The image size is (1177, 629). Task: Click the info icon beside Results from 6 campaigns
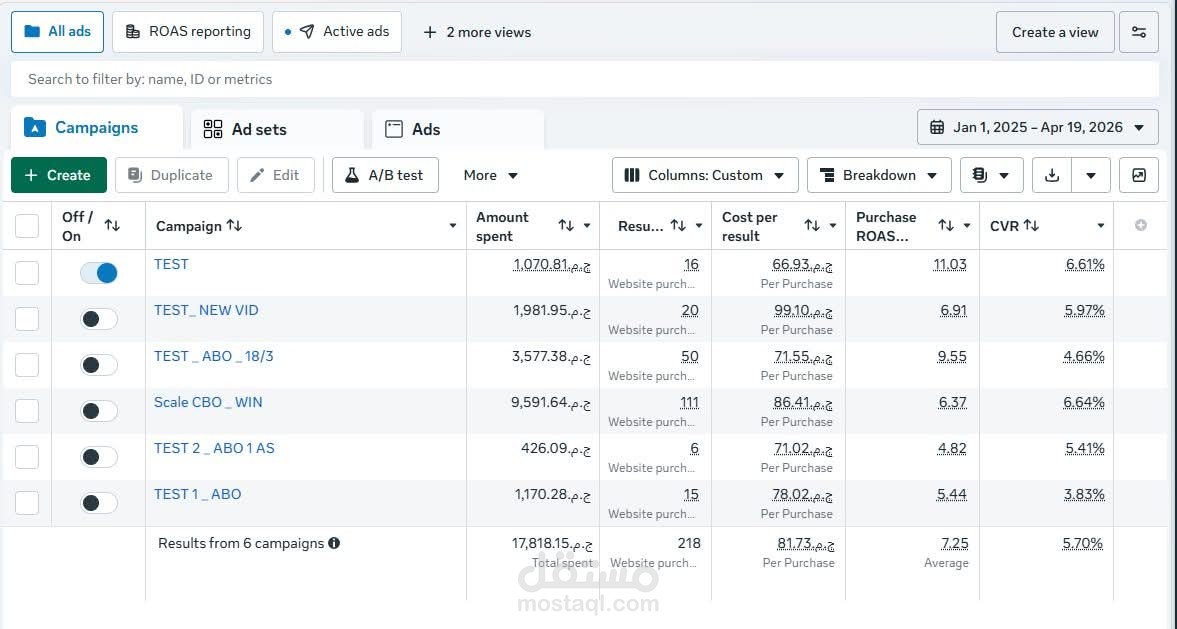click(334, 543)
